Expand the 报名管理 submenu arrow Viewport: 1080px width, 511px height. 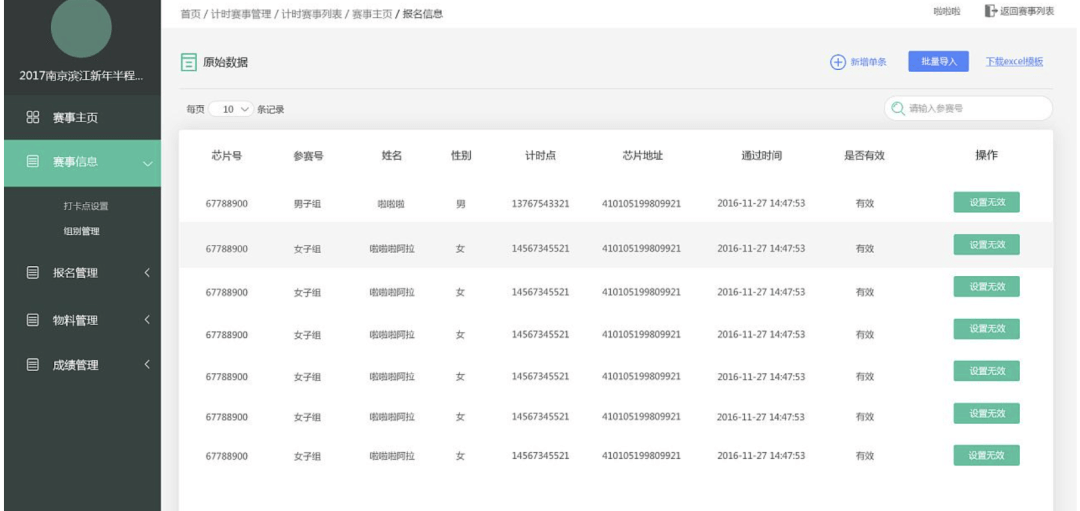(148, 271)
